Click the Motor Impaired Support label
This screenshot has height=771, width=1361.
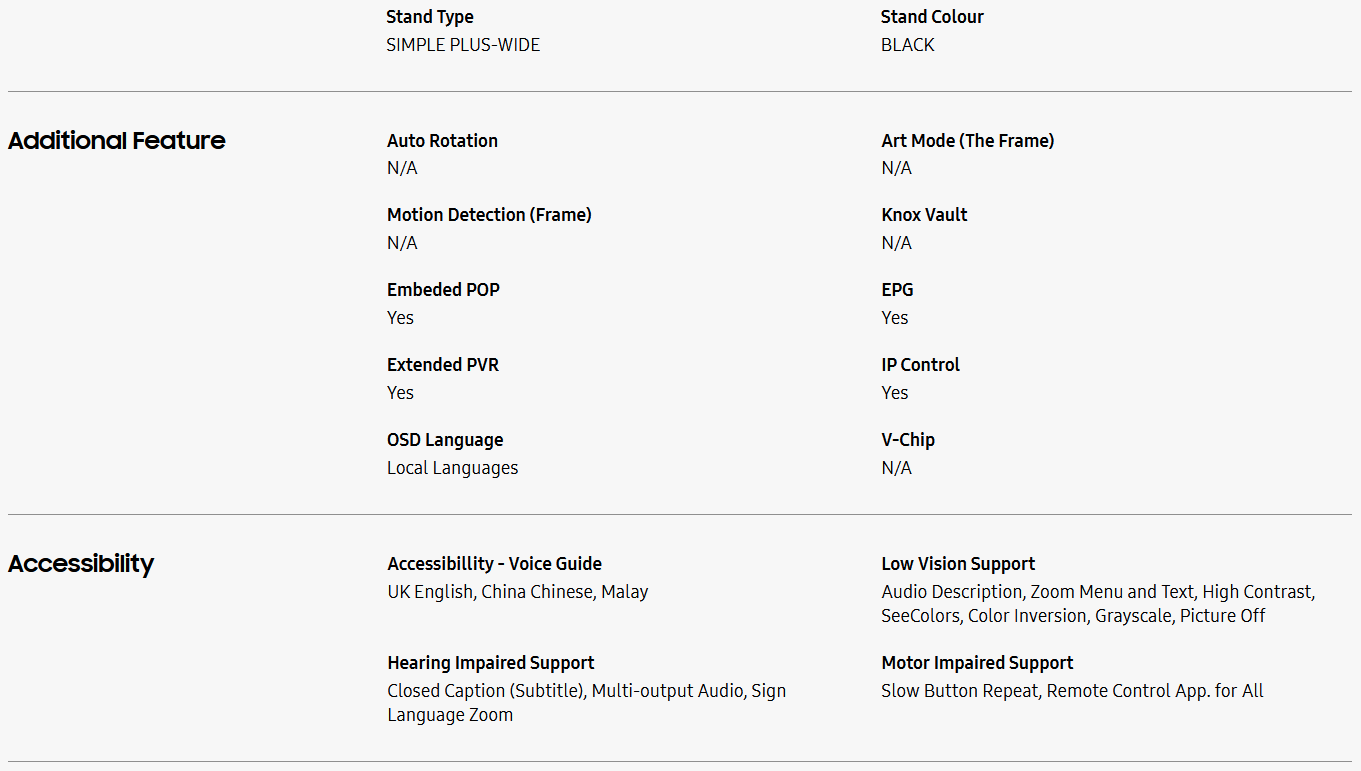click(977, 663)
